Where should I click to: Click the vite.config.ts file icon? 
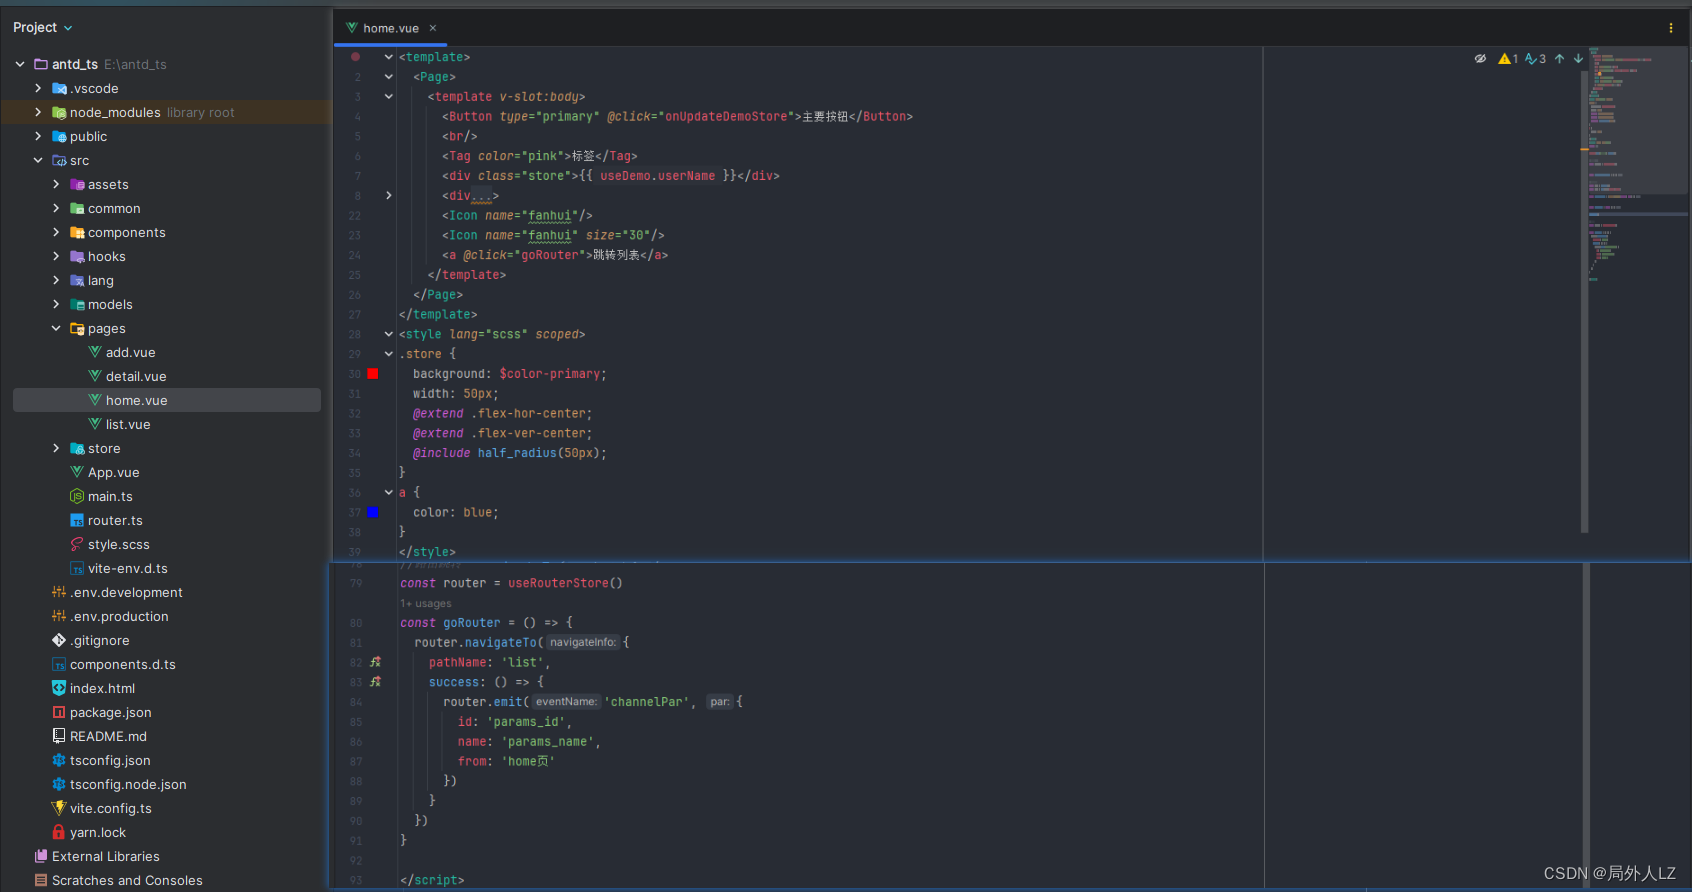(x=59, y=808)
